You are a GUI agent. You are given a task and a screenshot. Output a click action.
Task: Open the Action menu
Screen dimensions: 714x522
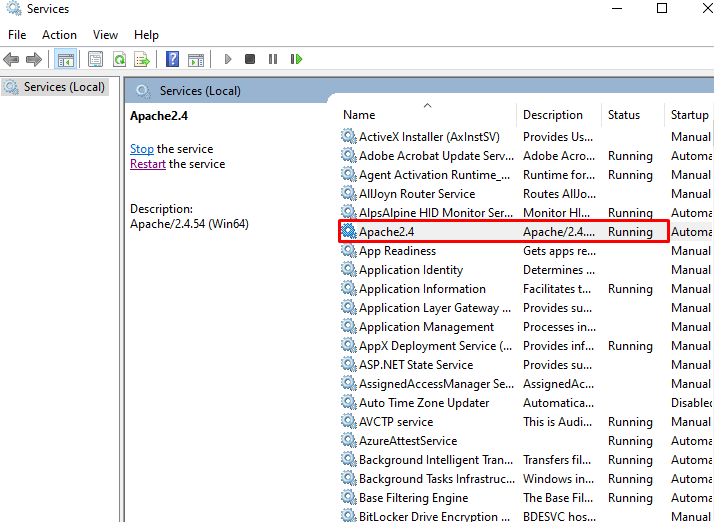point(59,35)
